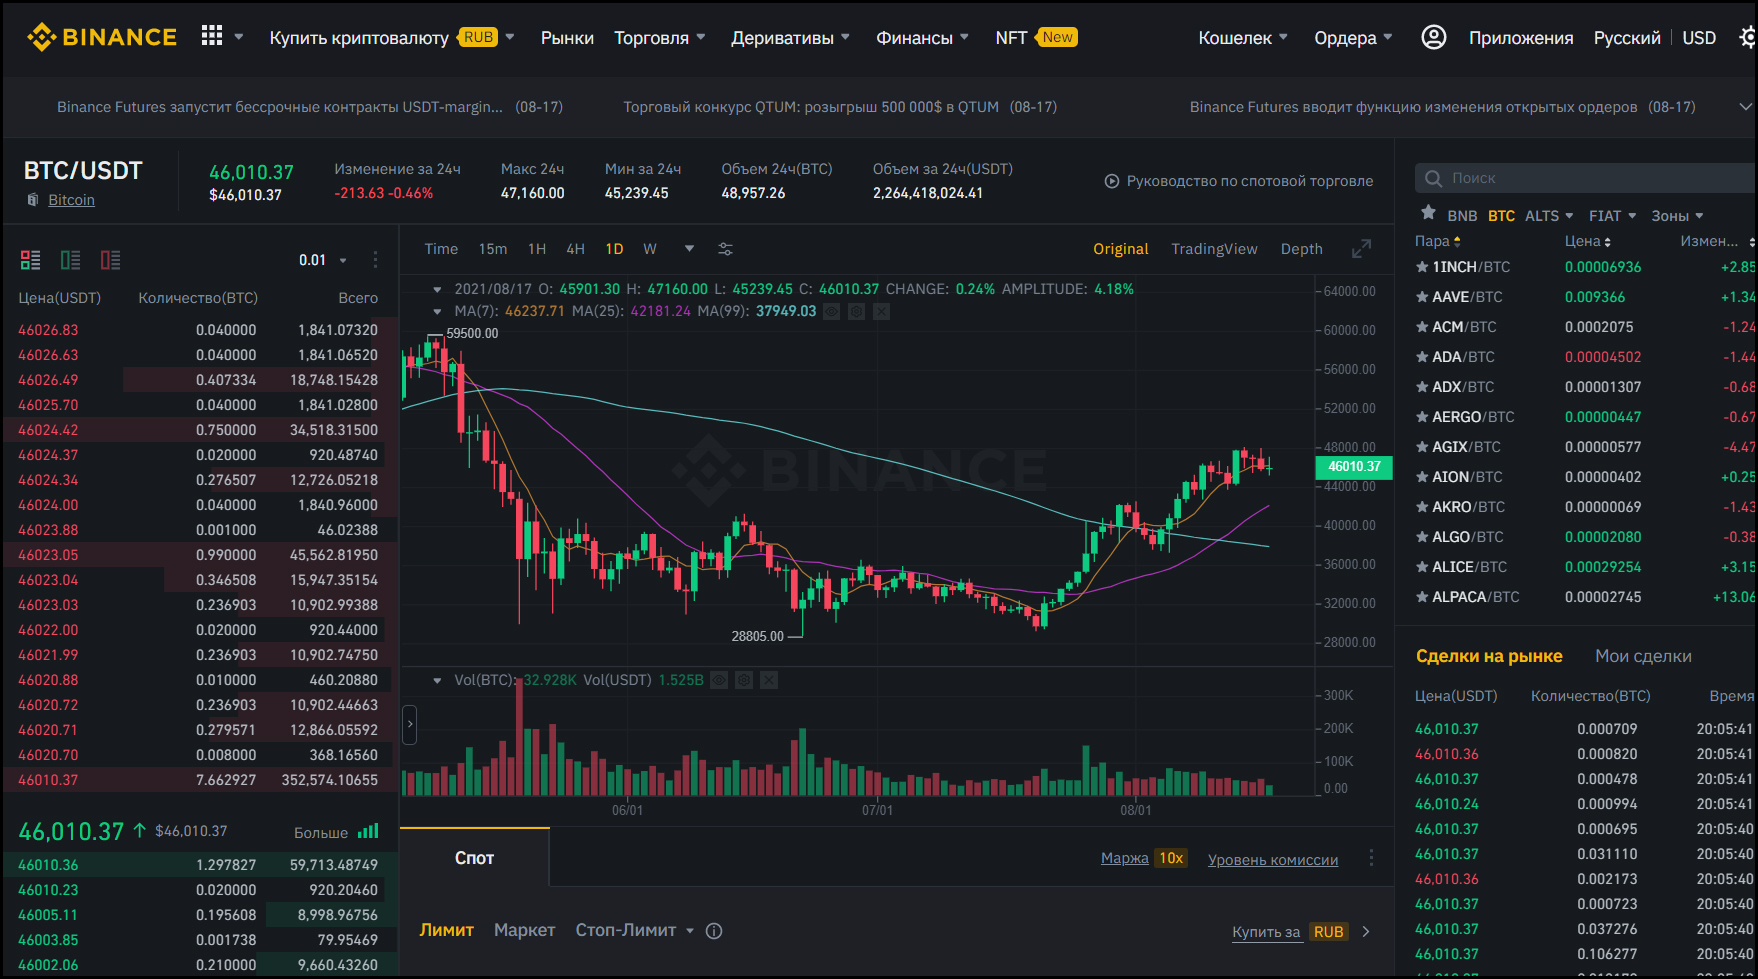The height and width of the screenshot is (979, 1758).
Task: Select Маркет order type tab
Action: pos(524,930)
